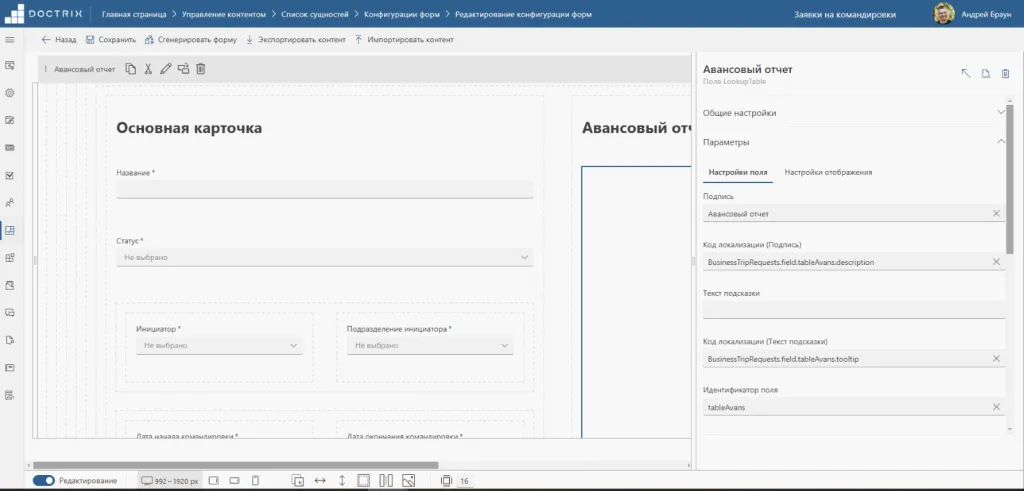Click the image placeholder icon in the bottom bar

tap(409, 481)
